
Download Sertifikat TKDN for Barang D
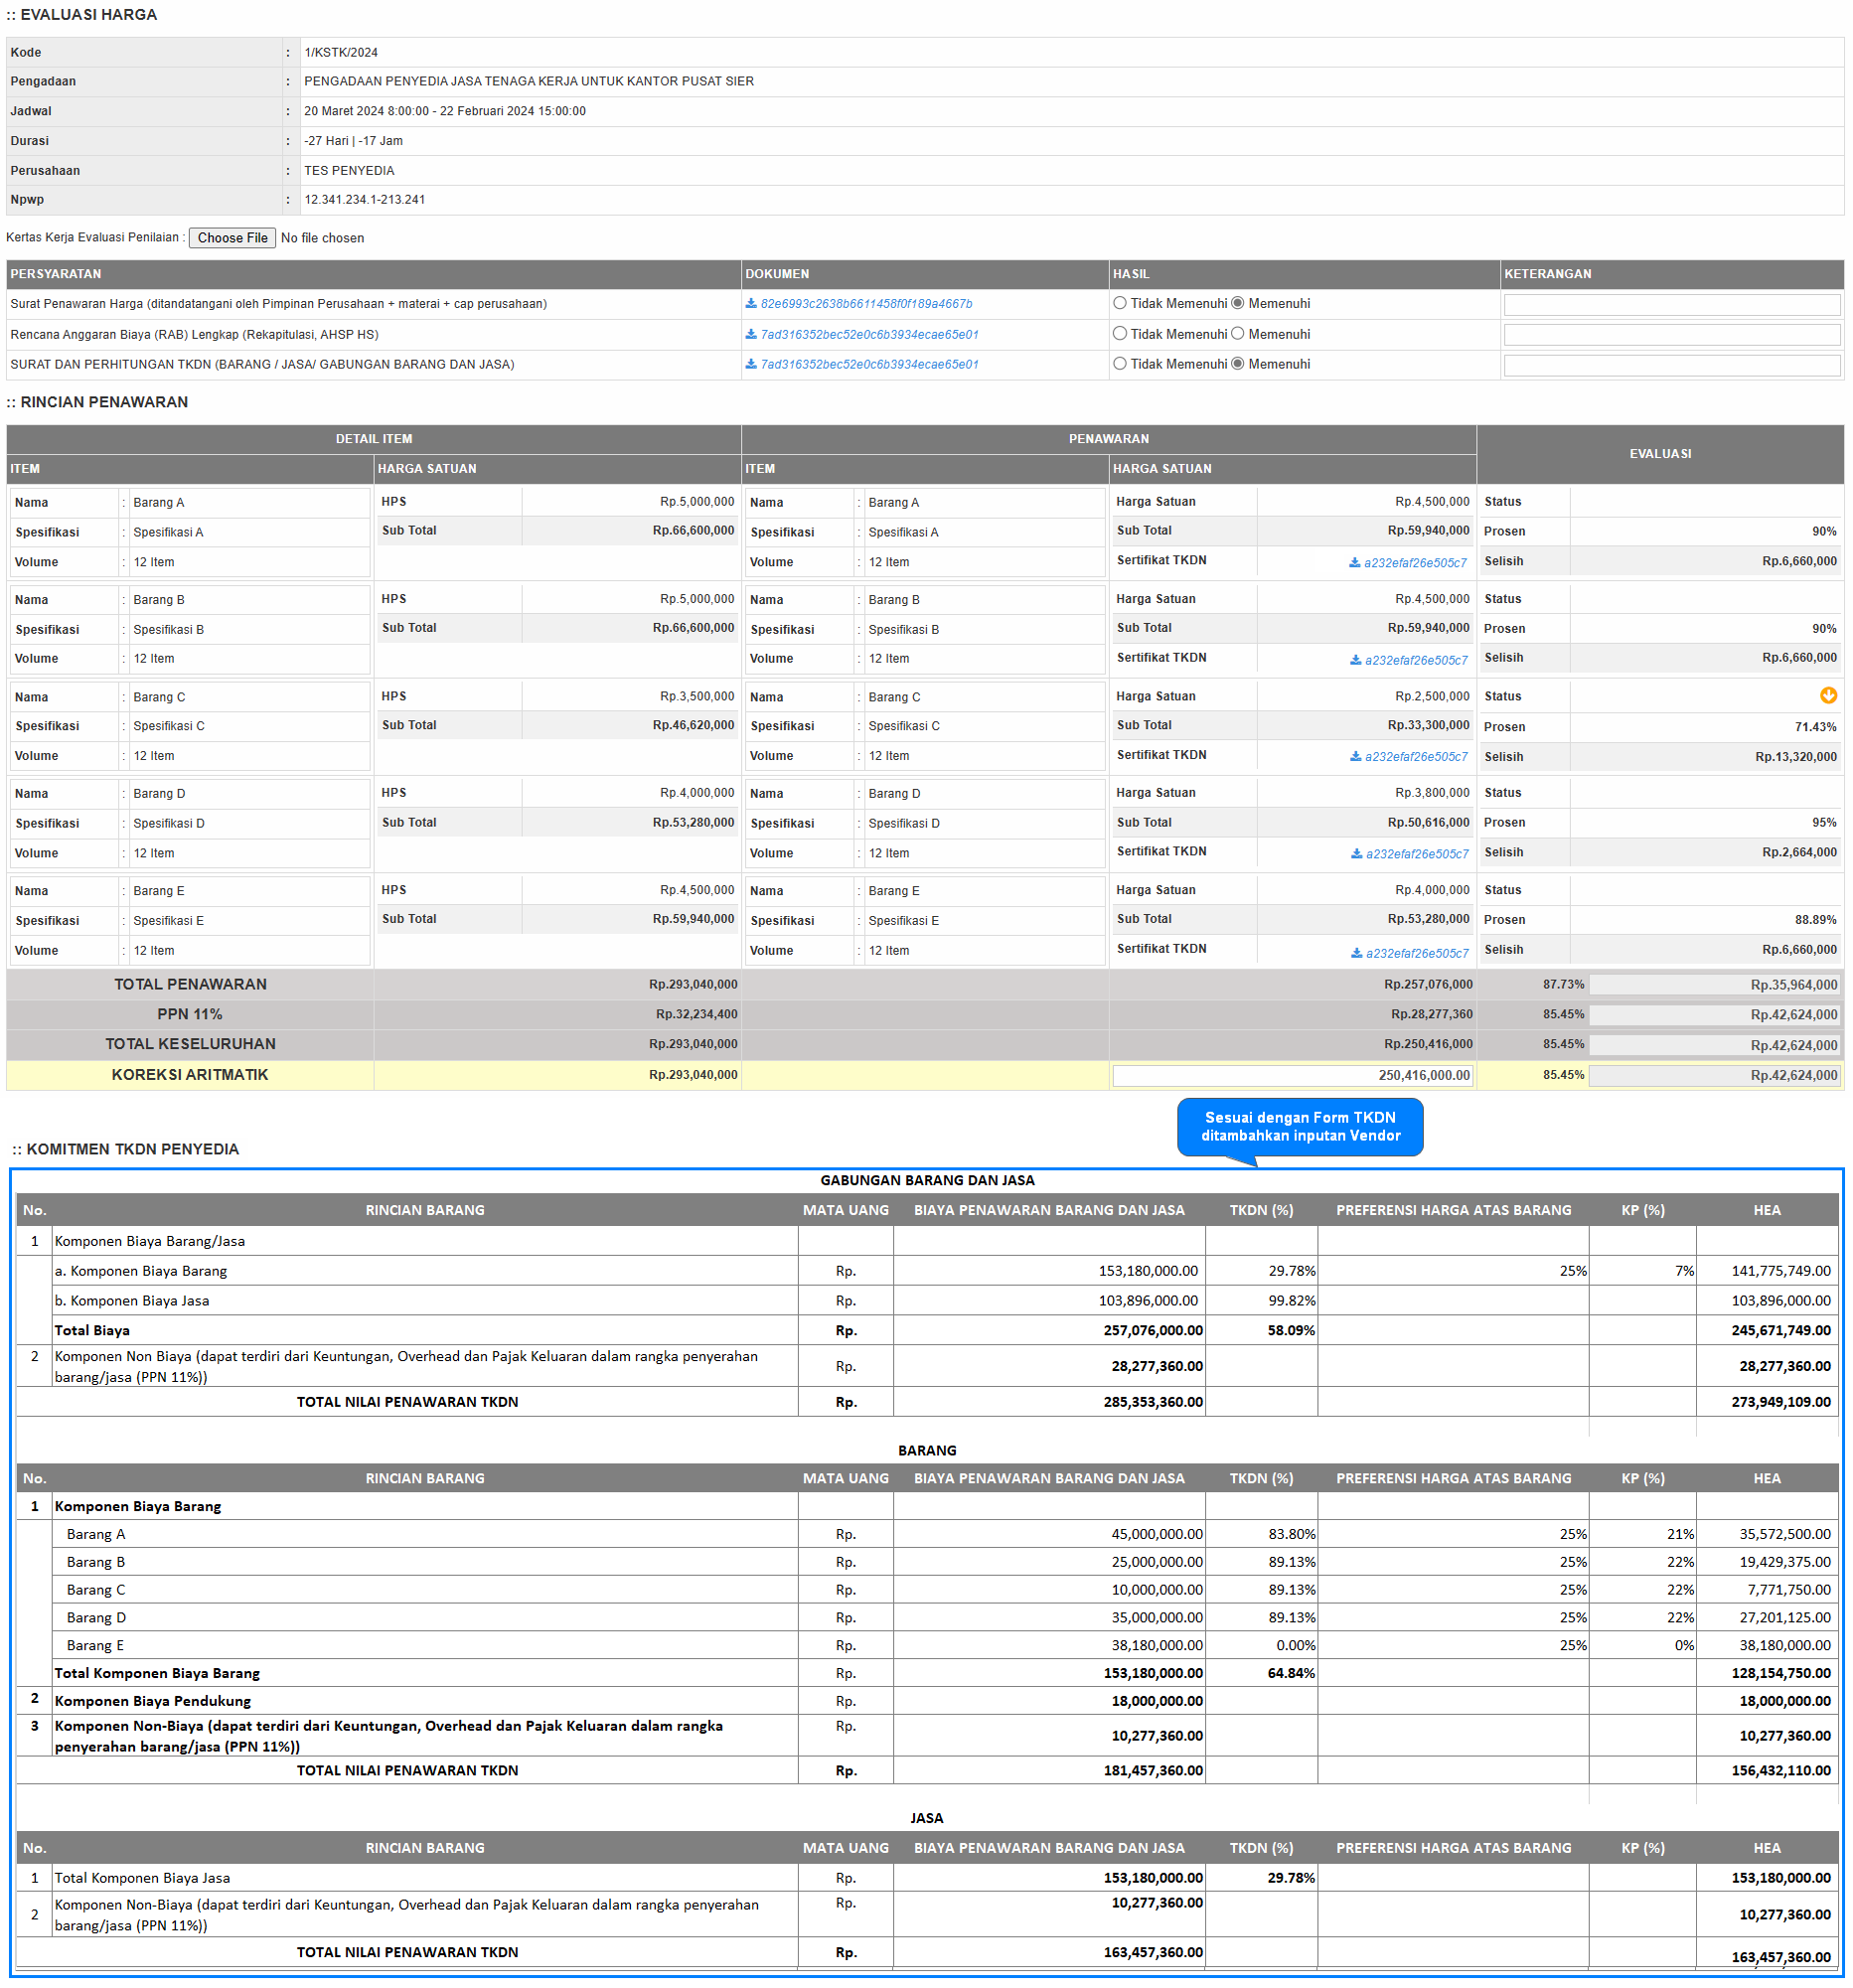click(1356, 854)
